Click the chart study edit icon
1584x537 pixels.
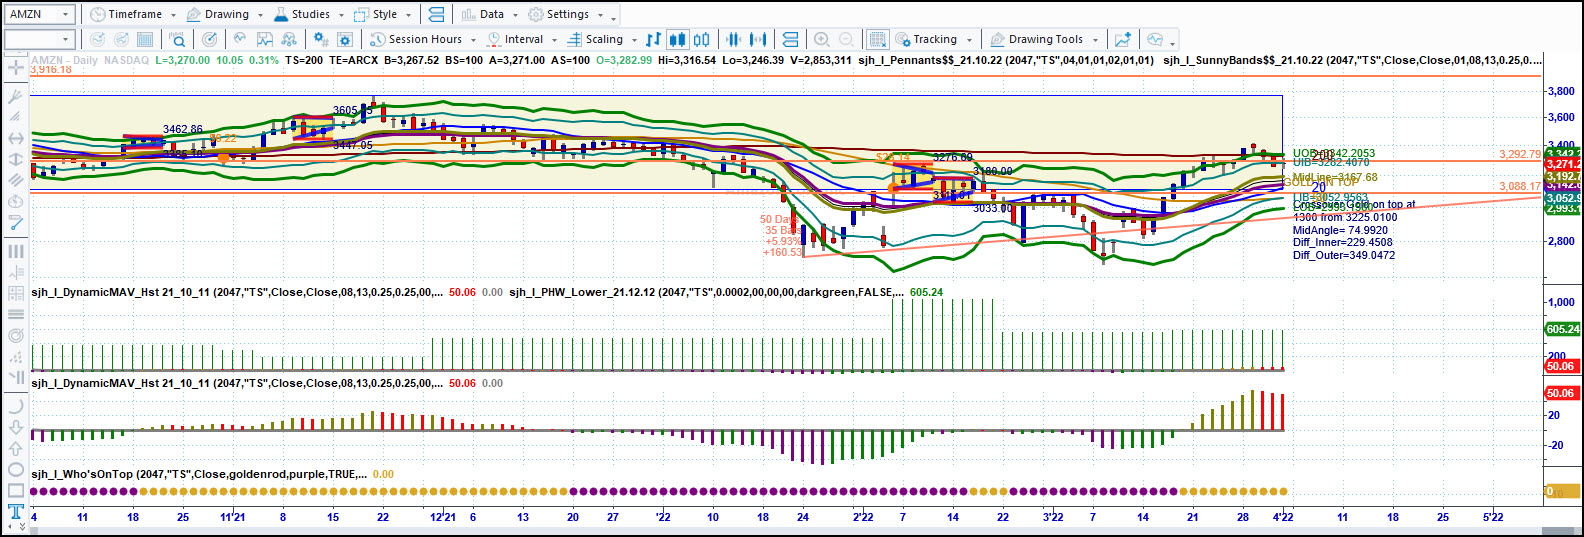[265, 39]
